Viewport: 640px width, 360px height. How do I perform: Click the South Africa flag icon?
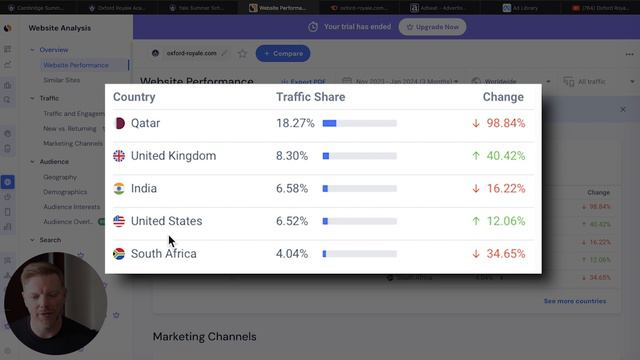[119, 254]
